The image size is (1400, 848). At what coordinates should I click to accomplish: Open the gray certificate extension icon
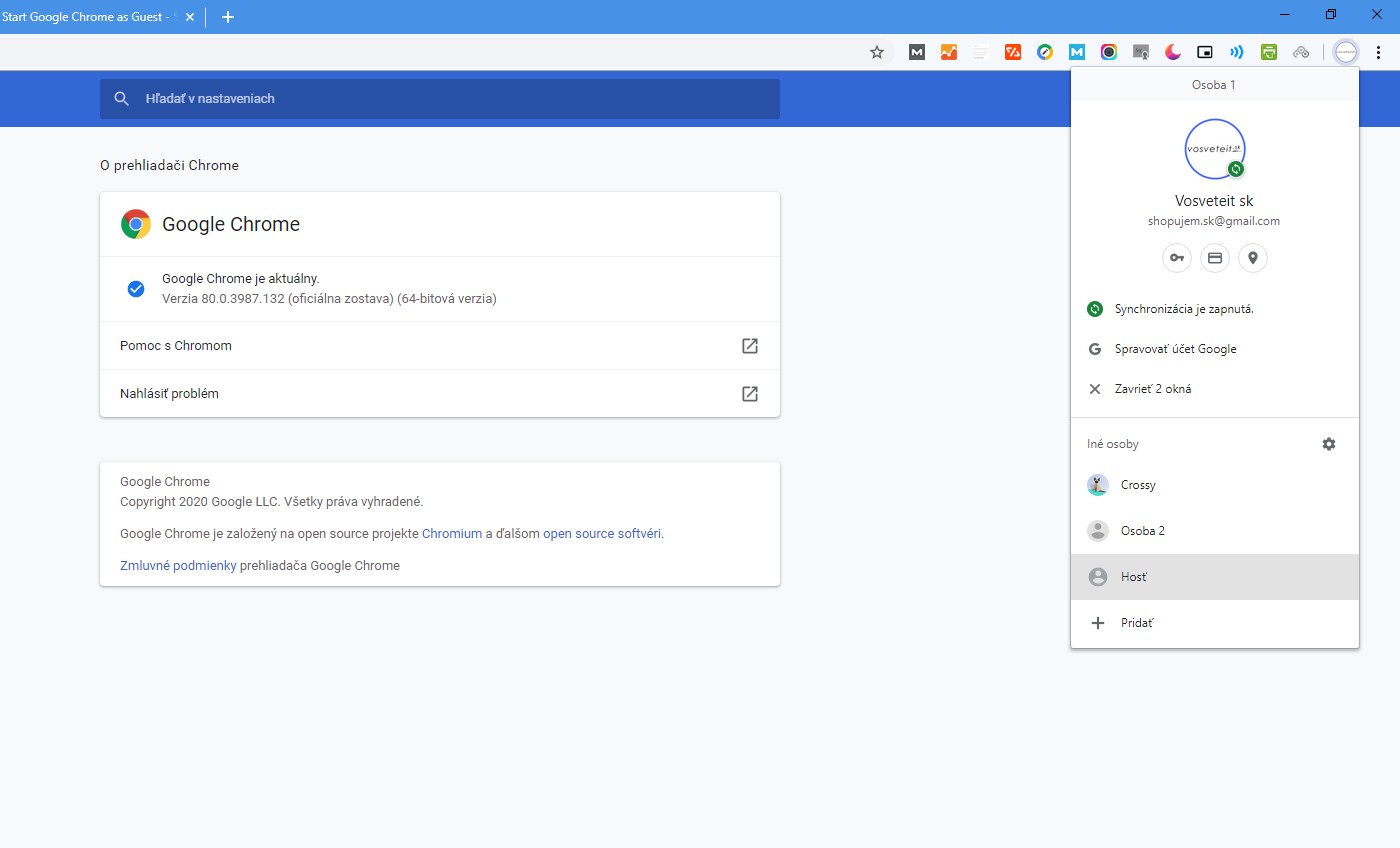[x=1141, y=52]
